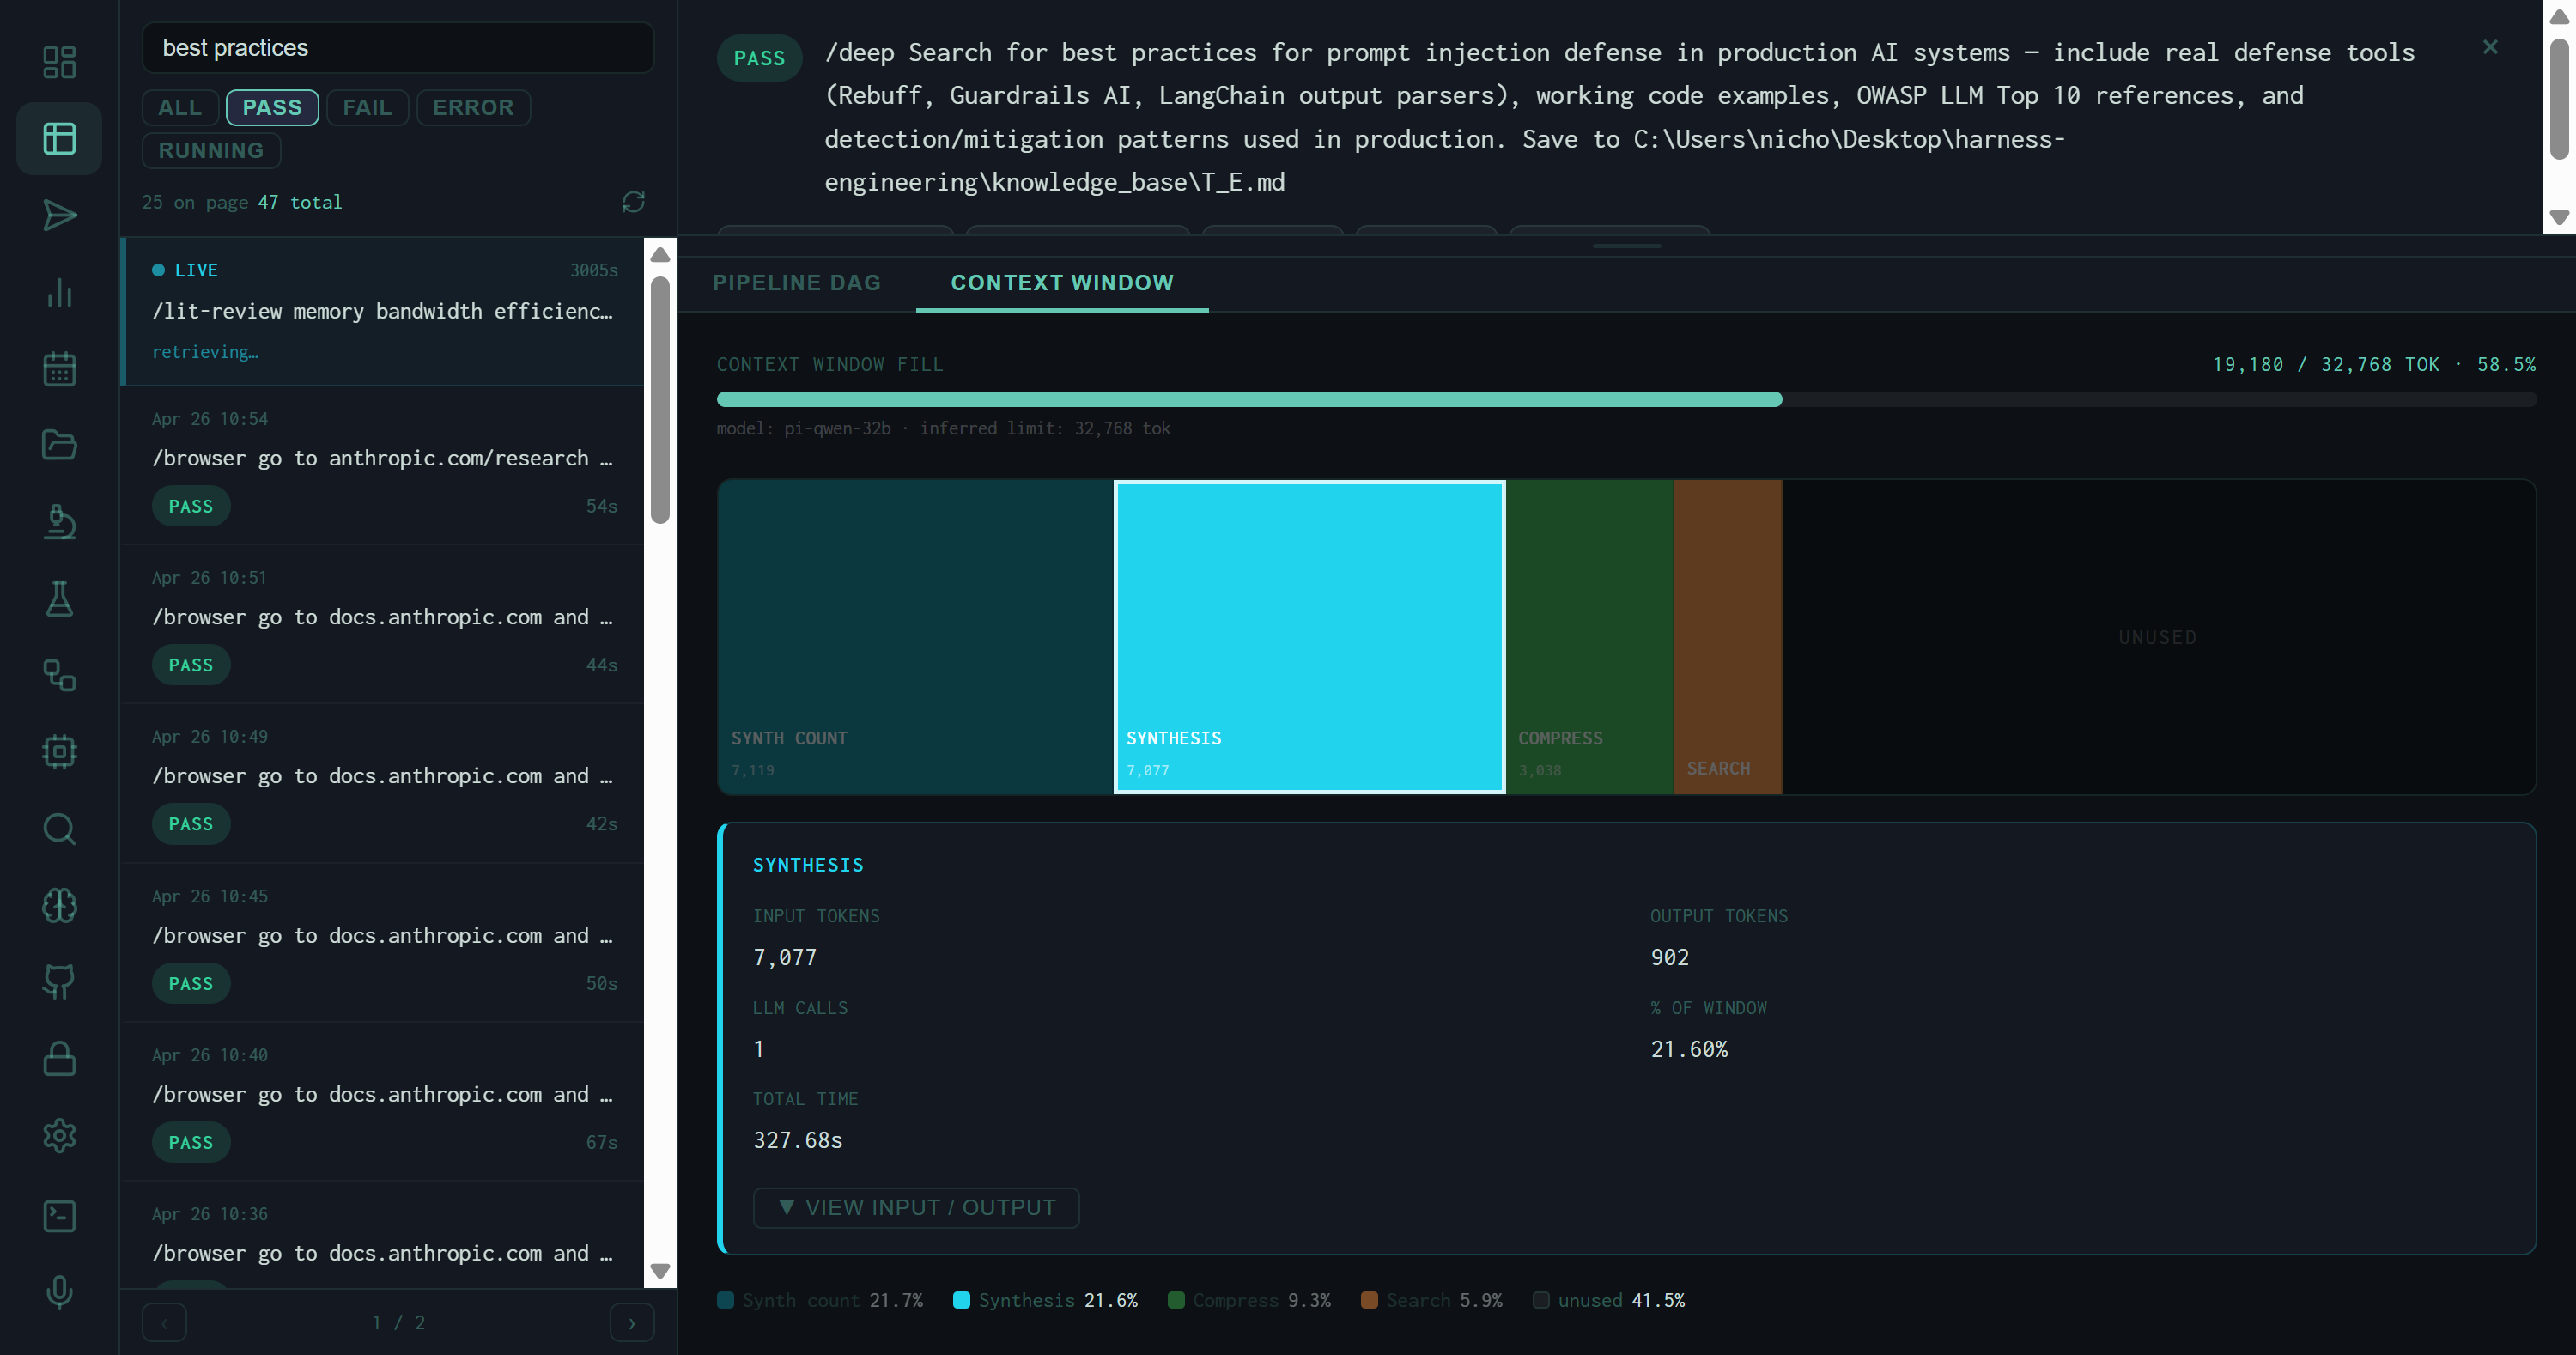Click run list scrollbar up arrow

[659, 255]
